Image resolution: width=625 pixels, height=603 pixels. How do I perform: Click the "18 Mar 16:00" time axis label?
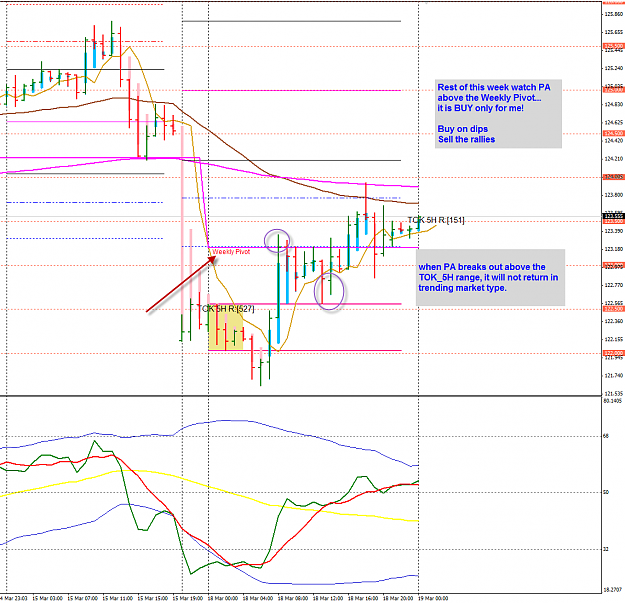point(363,598)
